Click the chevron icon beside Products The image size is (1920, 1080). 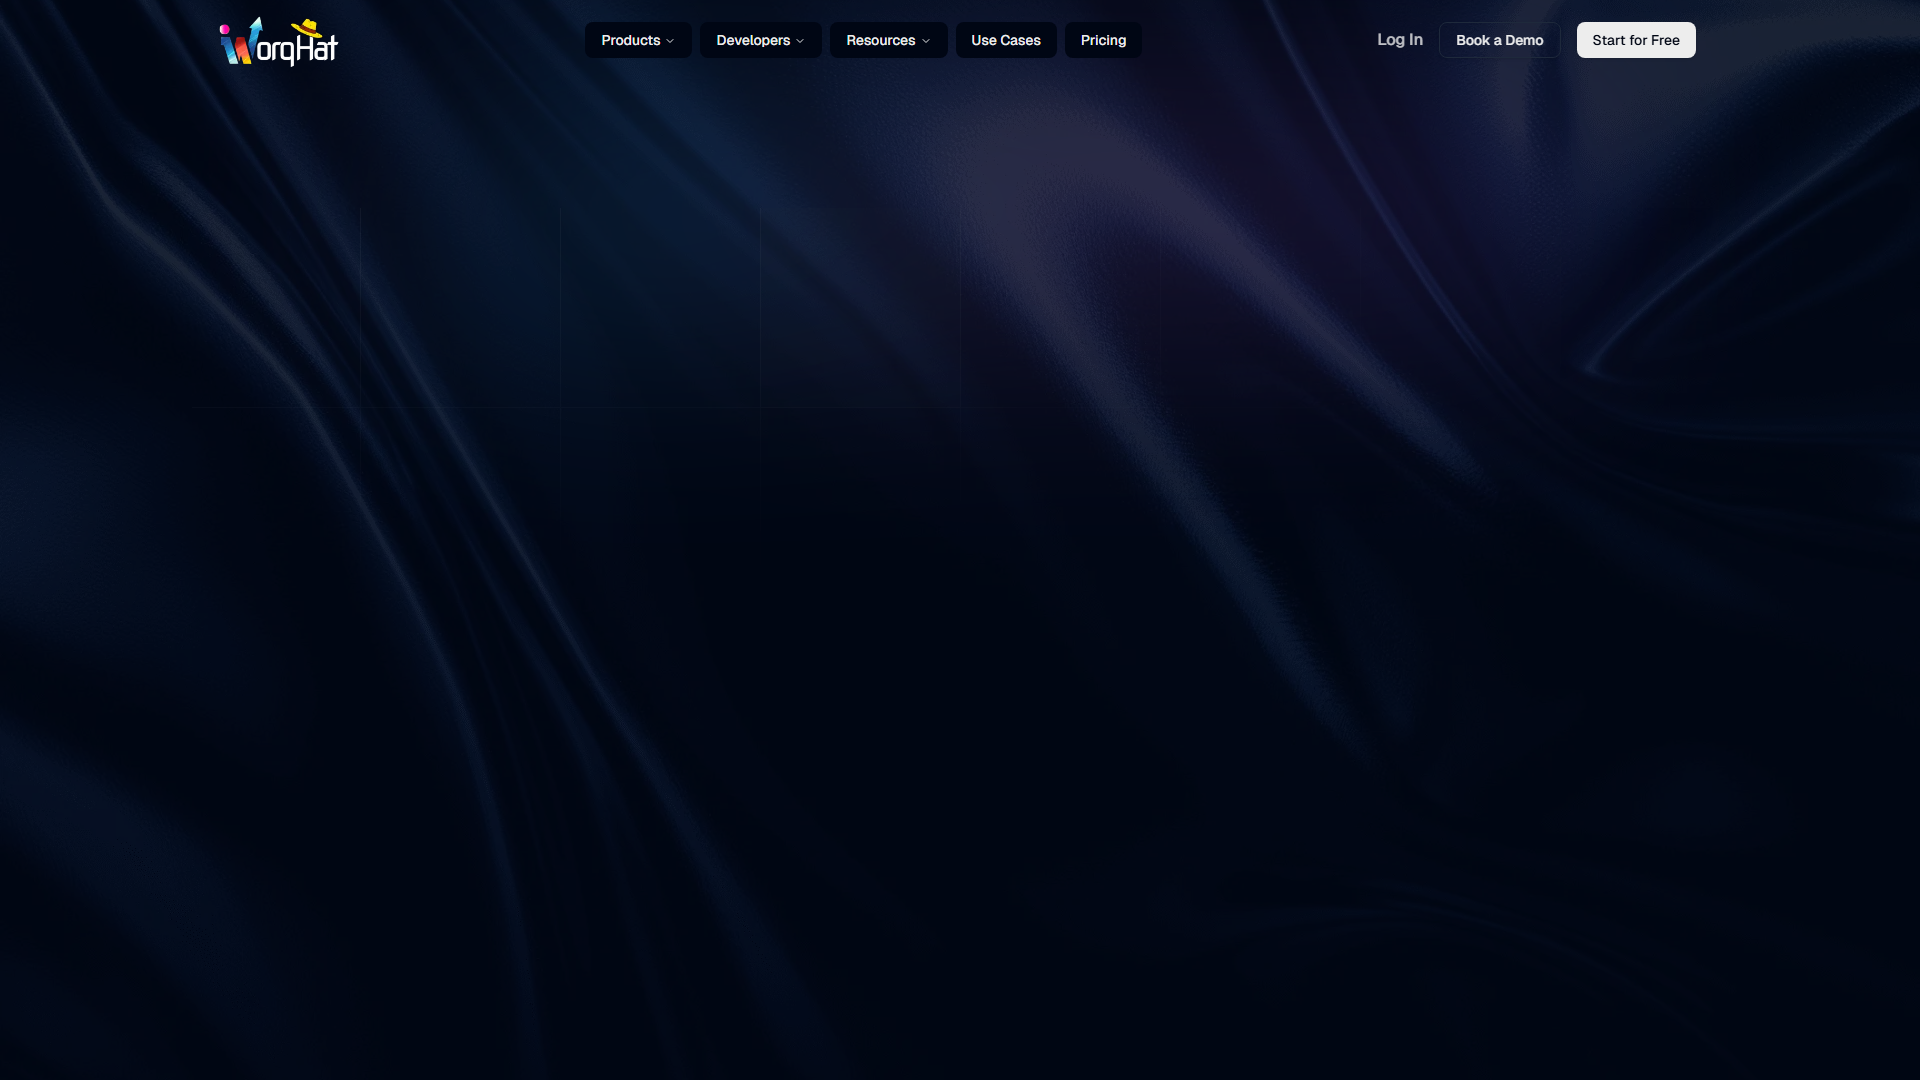click(x=670, y=41)
